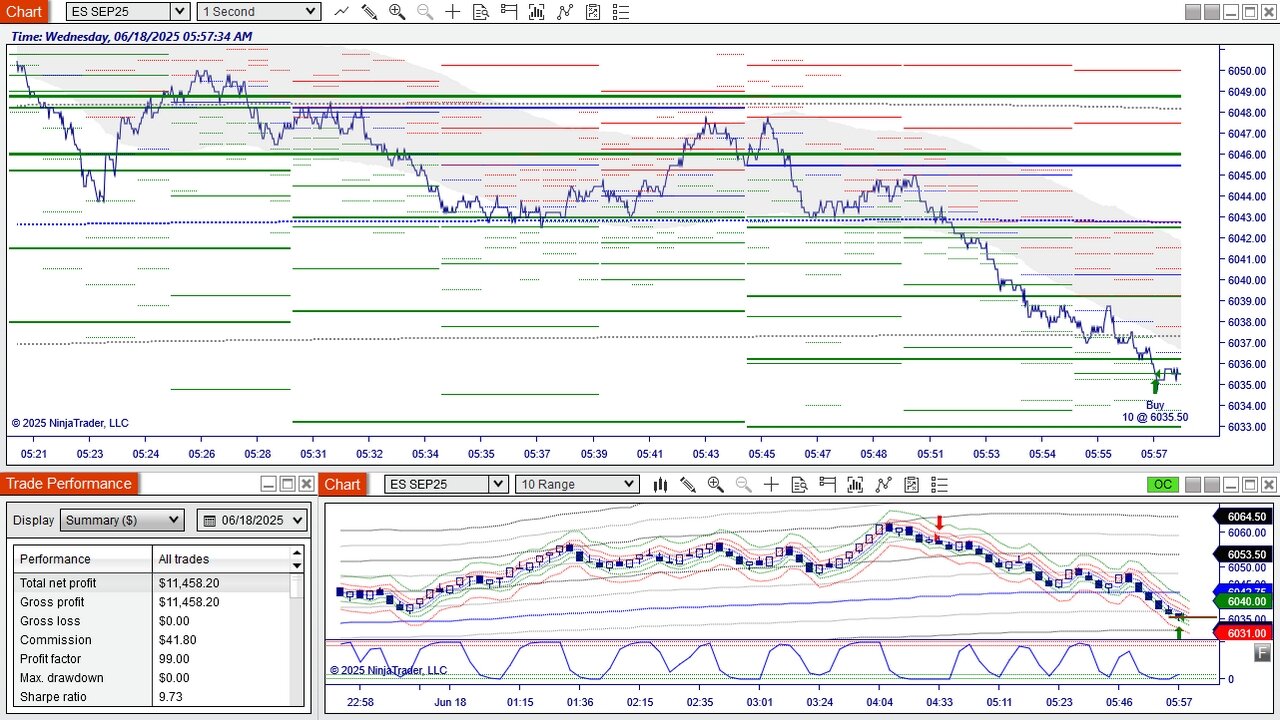
Task: Open Strategies icon in top chart toolbar
Action: pos(593,12)
